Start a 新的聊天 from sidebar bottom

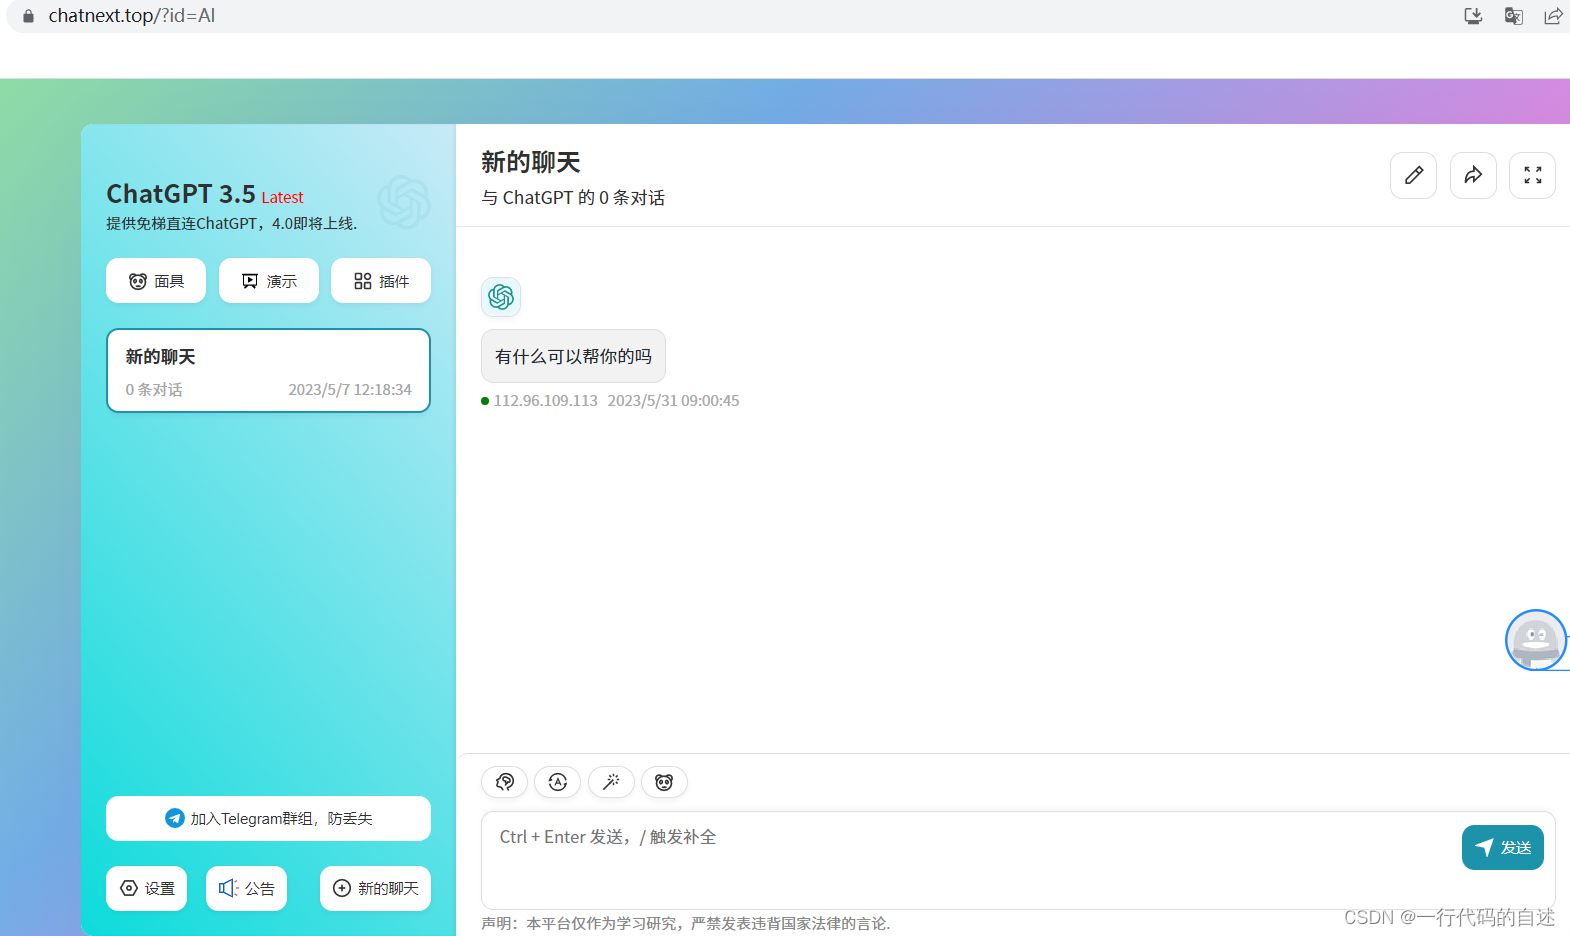click(x=375, y=888)
